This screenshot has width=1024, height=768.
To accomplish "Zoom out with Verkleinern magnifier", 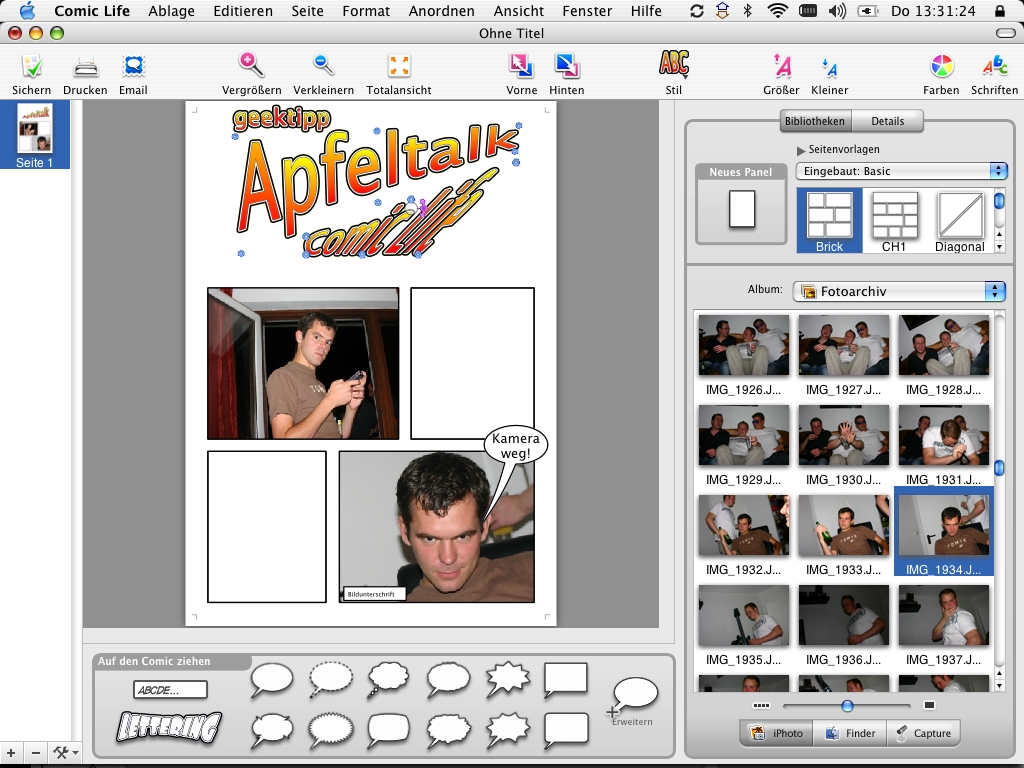I will (x=323, y=65).
